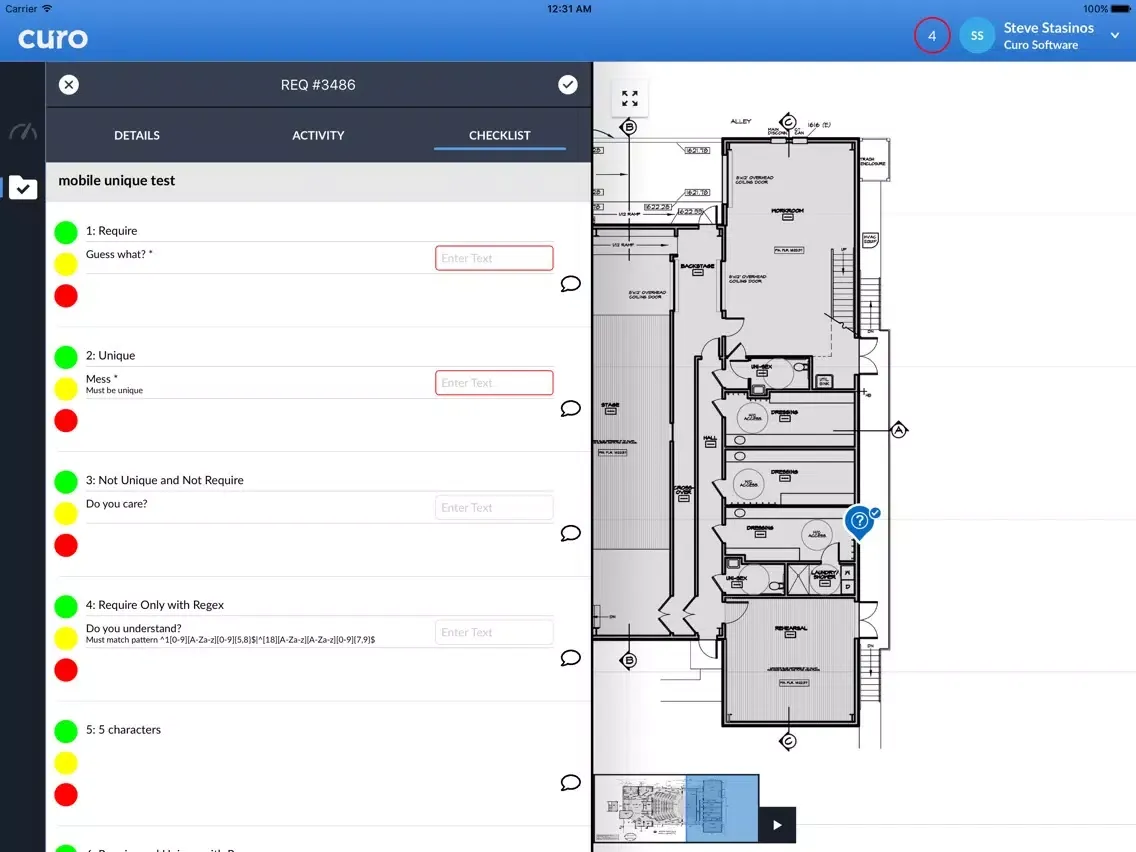Click the '2: Unique' item label
Screen dimensions: 1136x852
click(110, 355)
